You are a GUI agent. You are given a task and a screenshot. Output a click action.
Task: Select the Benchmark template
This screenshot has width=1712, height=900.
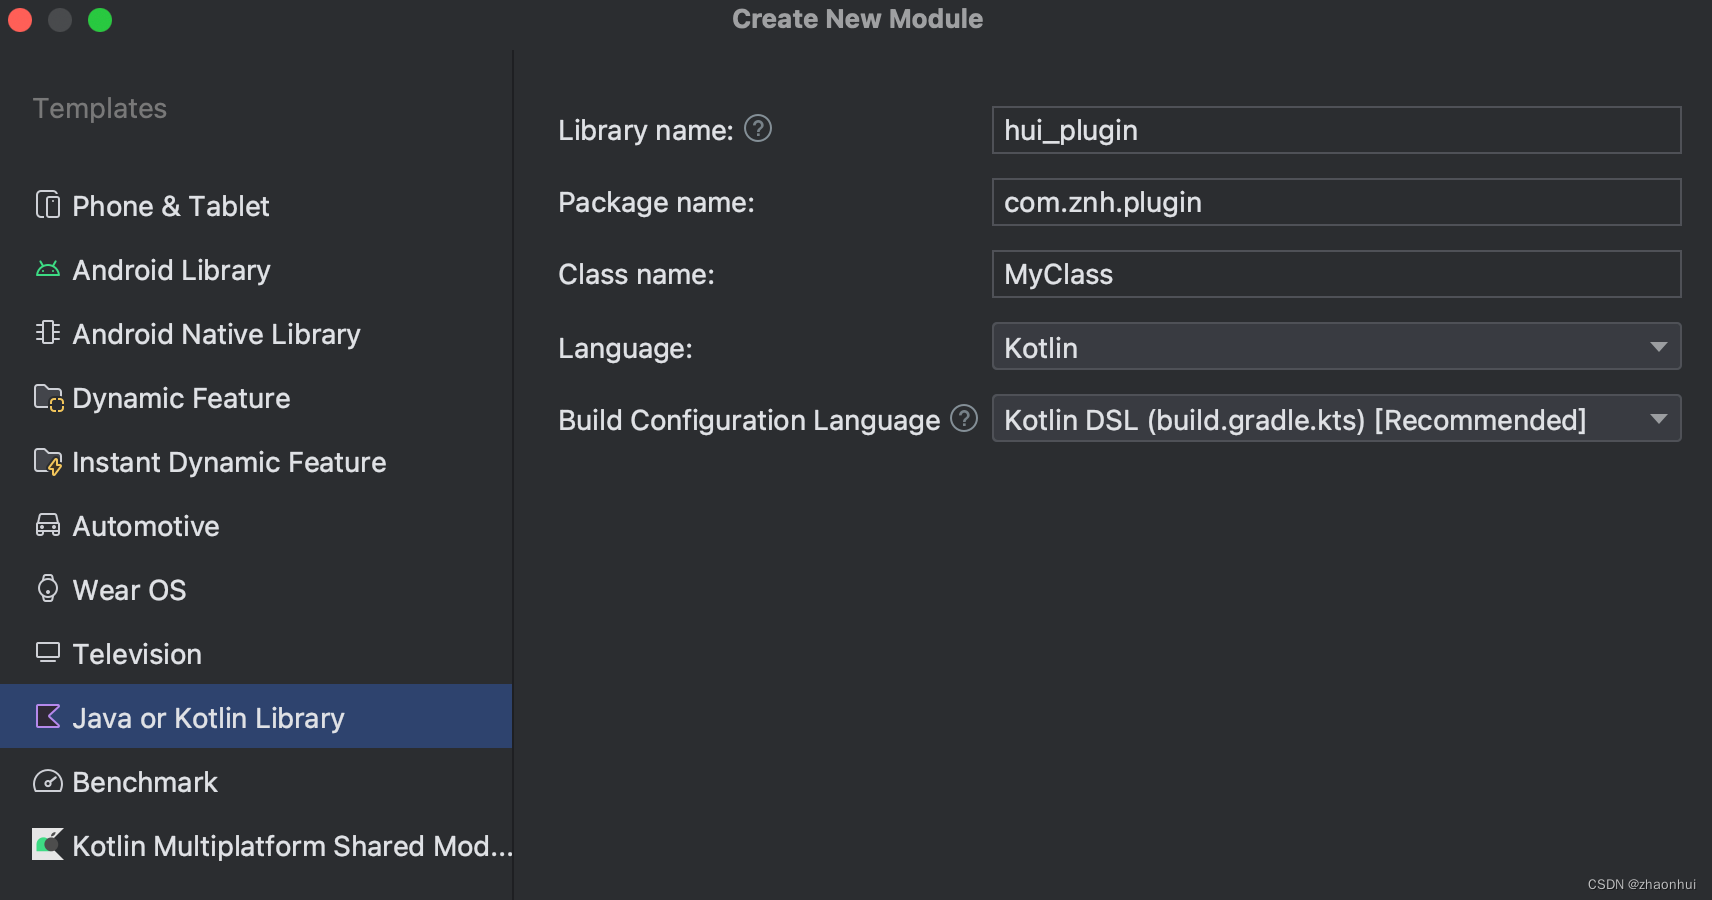click(144, 782)
